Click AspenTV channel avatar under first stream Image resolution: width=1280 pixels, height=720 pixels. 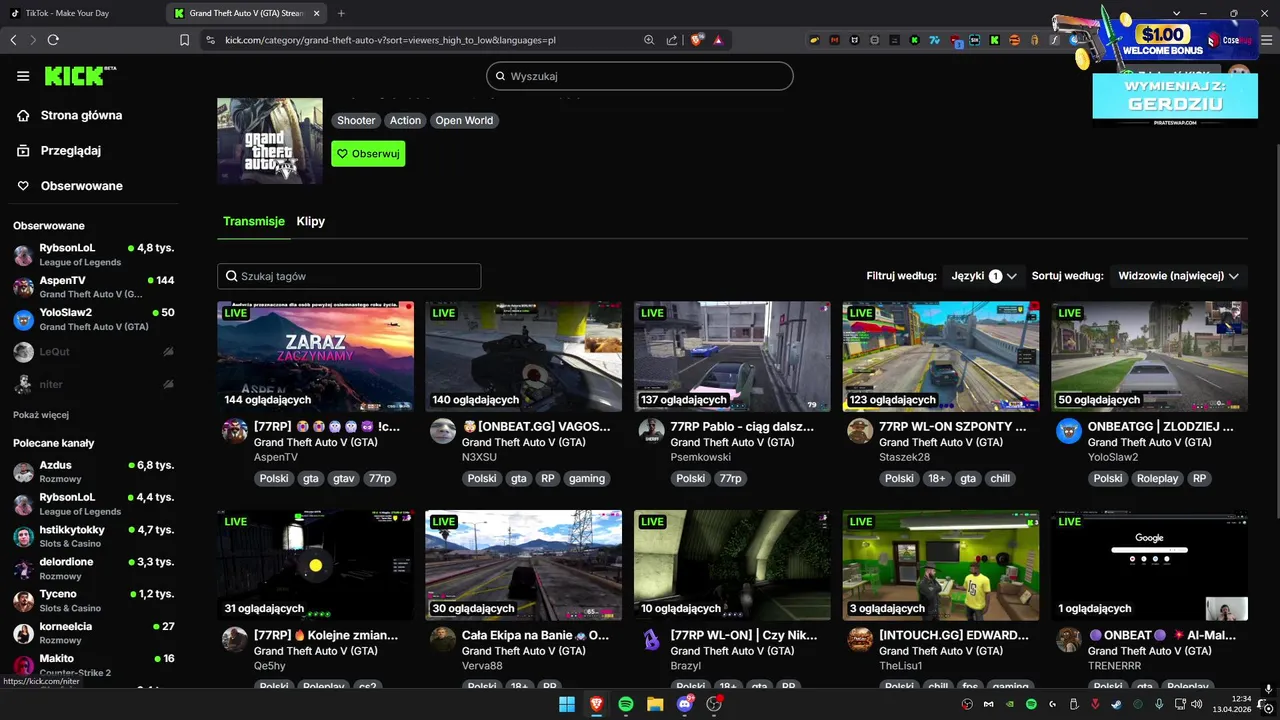(x=234, y=431)
